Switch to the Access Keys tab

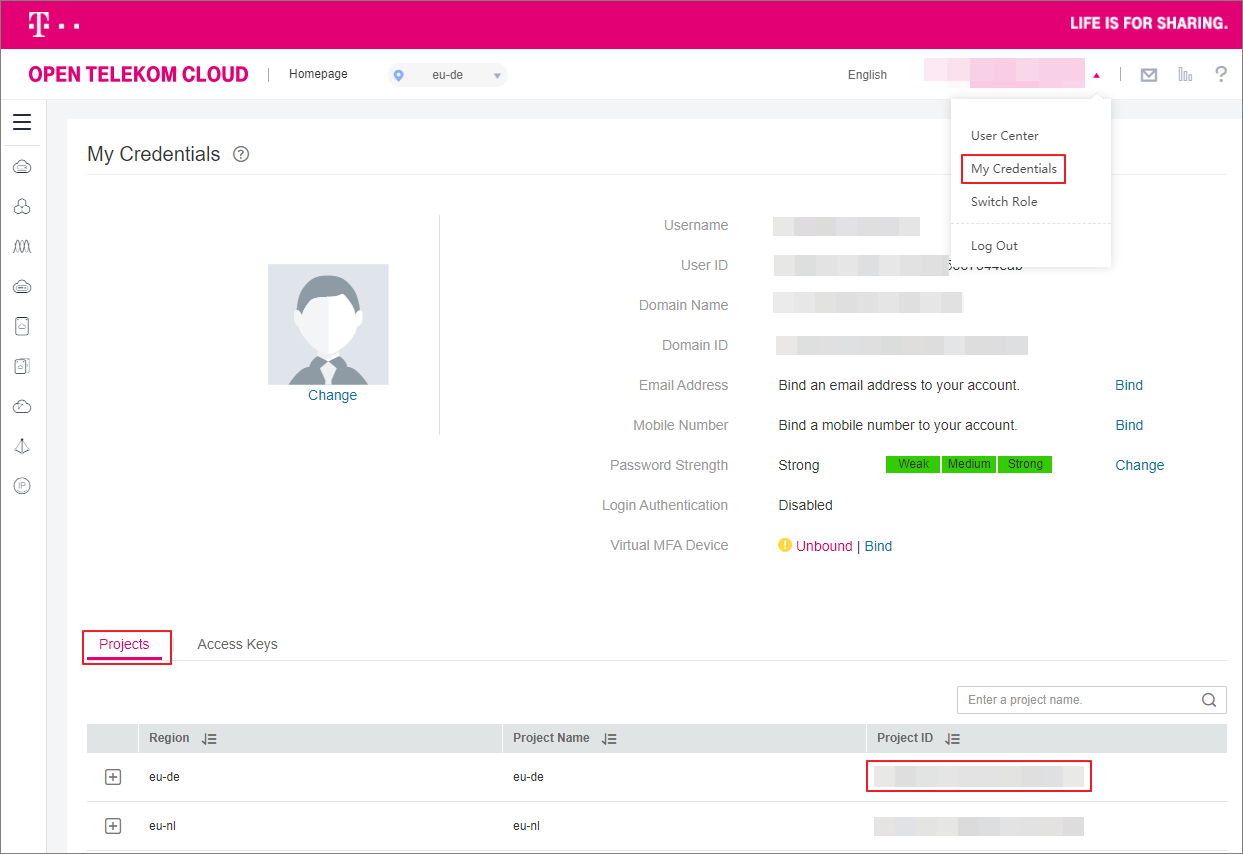click(x=237, y=644)
